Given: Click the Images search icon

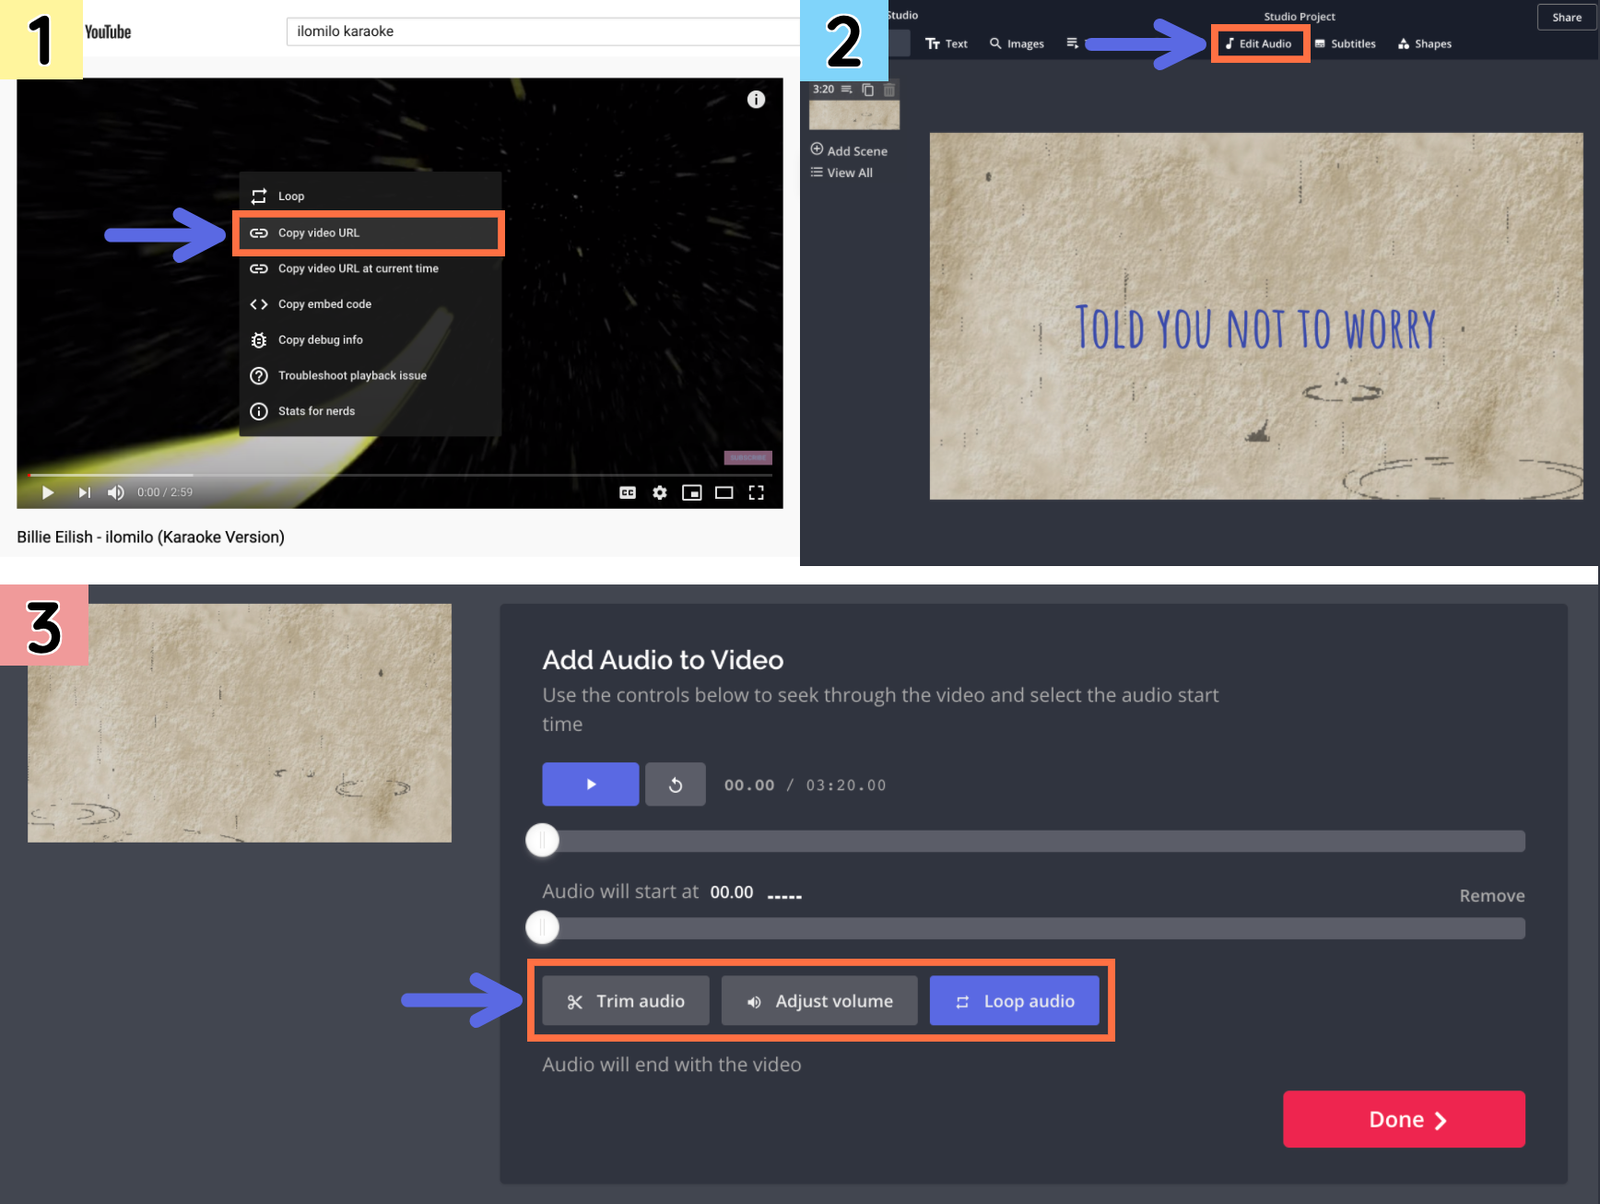Looking at the screenshot, I should tap(996, 43).
